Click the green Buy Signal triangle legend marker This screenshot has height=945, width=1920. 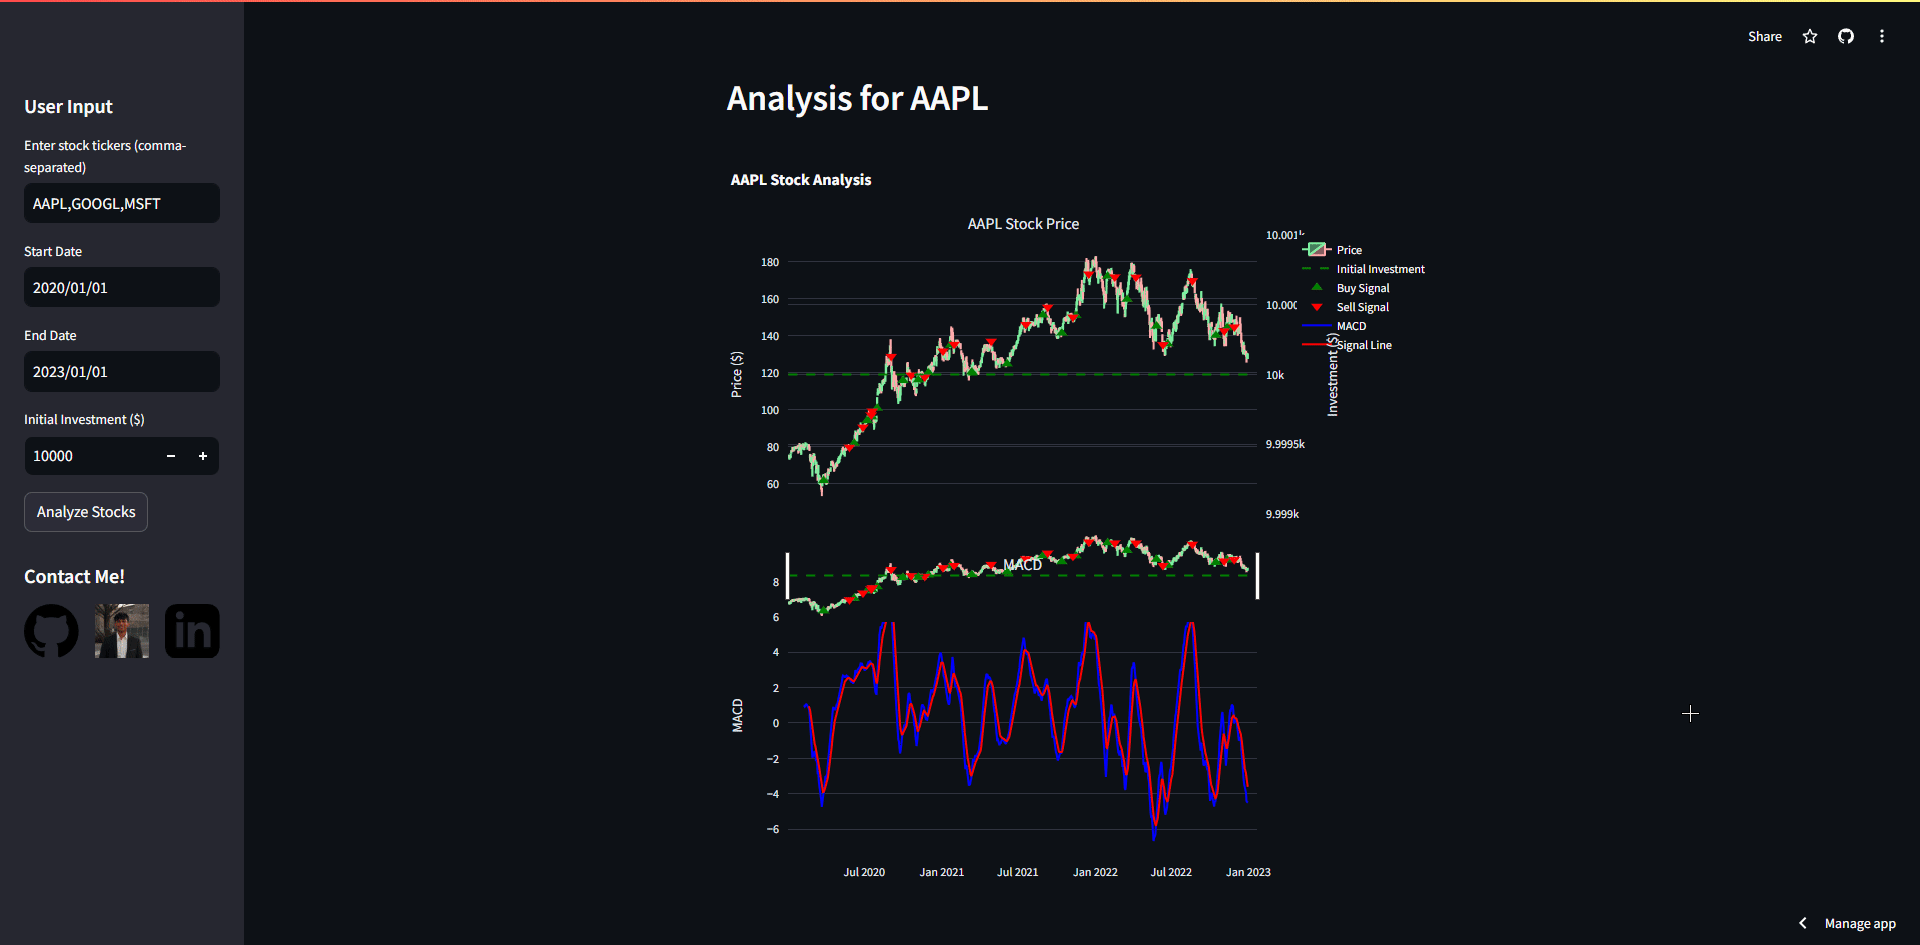pos(1317,287)
